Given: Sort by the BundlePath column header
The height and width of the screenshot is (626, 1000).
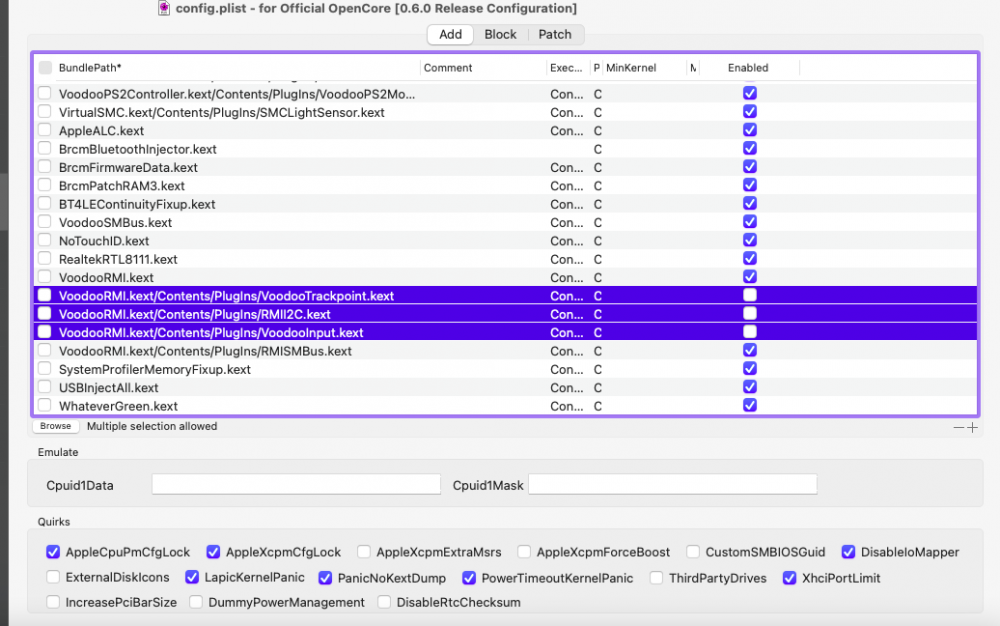Looking at the screenshot, I should 90,68.
